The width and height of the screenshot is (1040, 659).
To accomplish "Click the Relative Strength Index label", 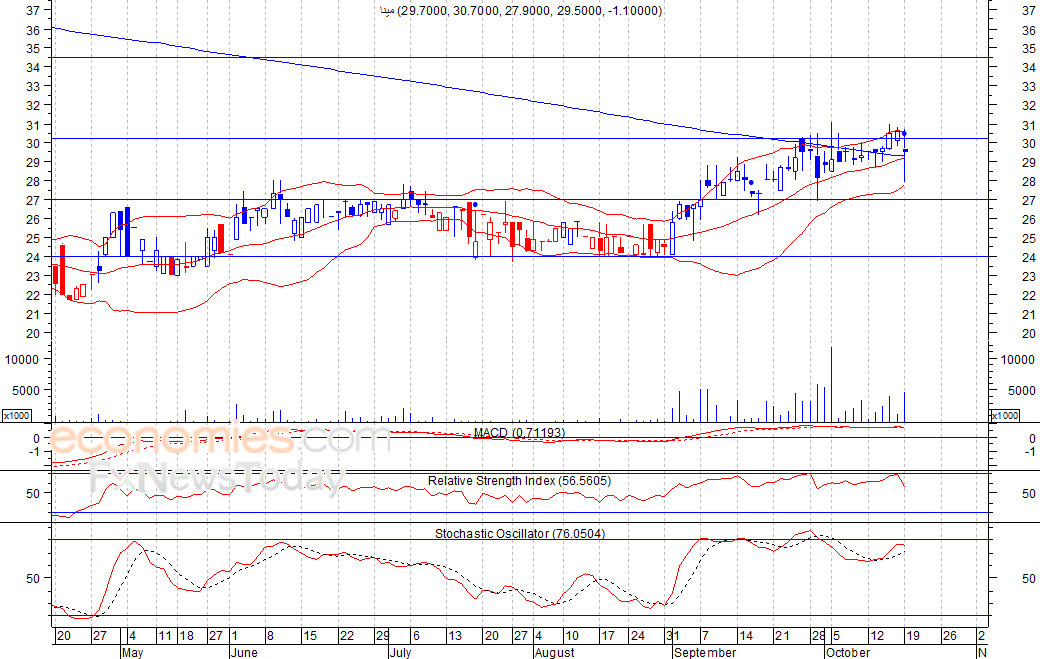I will [x=519, y=481].
